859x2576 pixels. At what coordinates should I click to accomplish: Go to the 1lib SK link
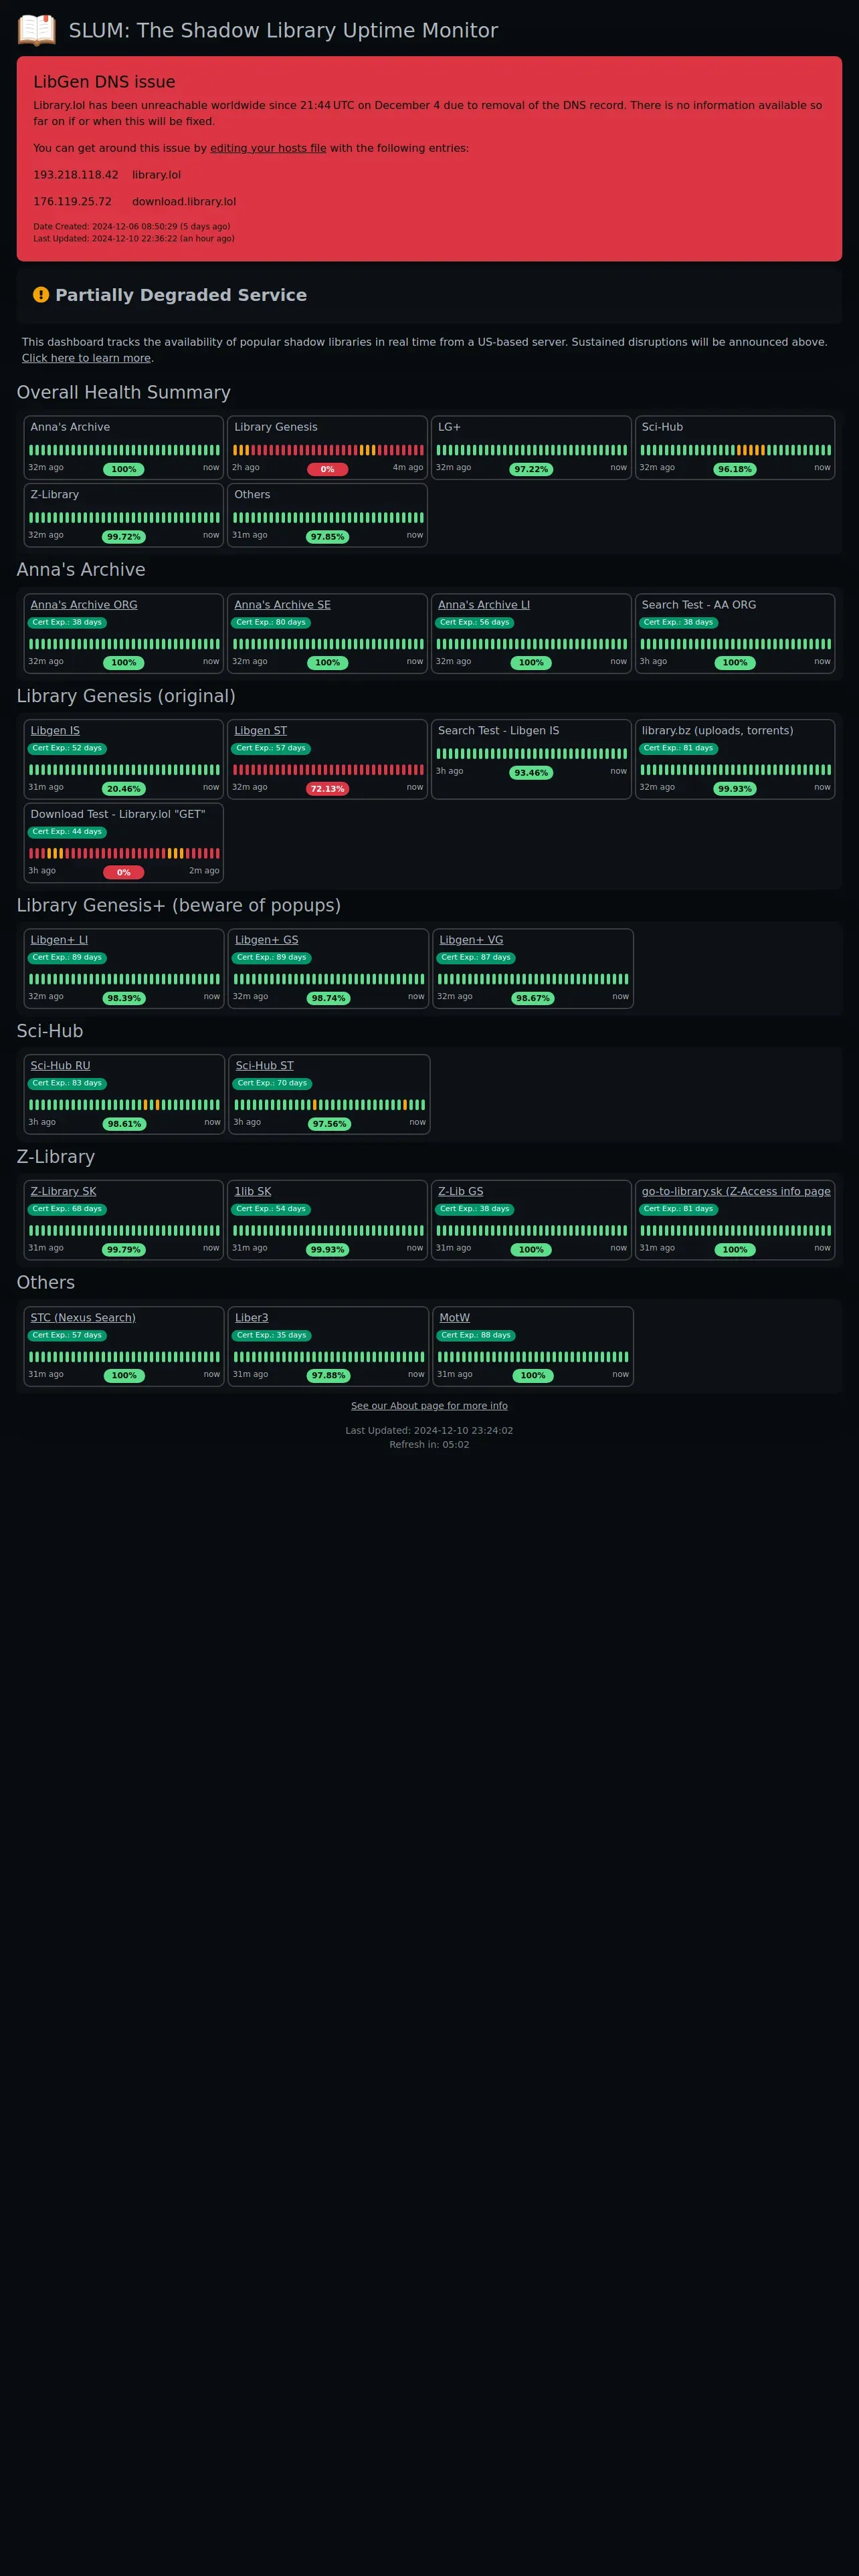coord(252,1192)
